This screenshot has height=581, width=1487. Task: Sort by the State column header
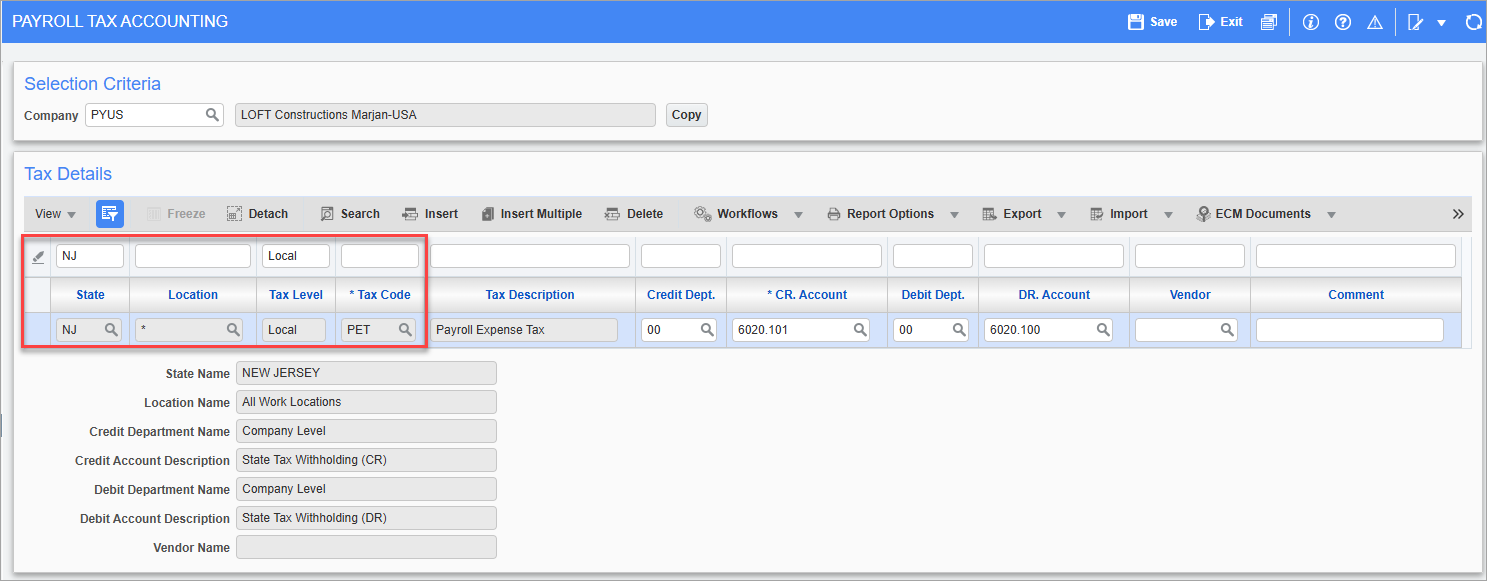click(90, 295)
